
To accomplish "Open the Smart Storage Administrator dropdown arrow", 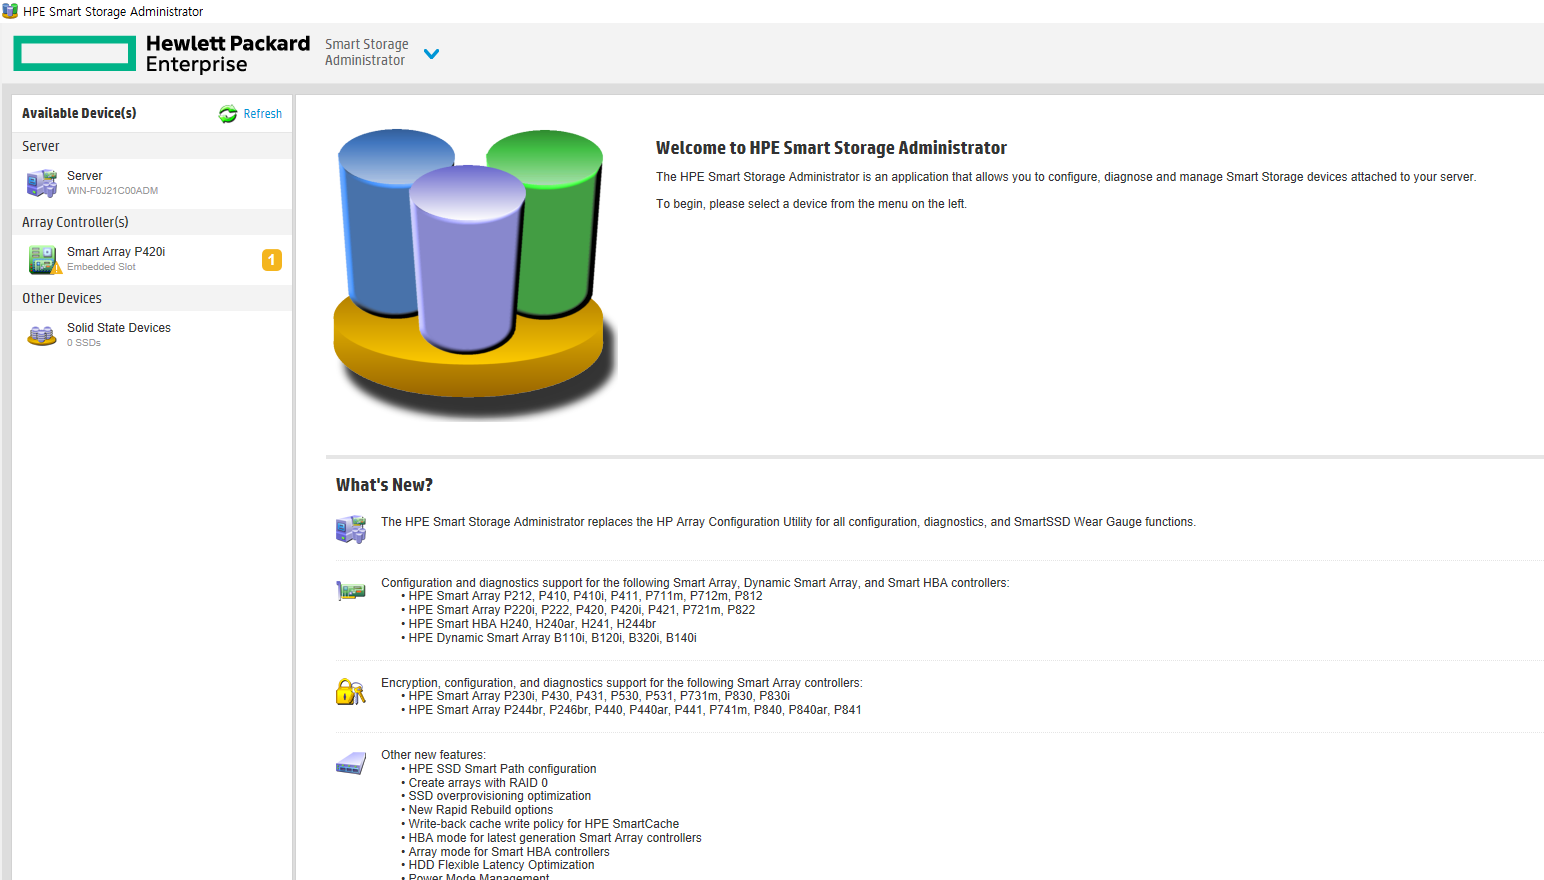I will tap(431, 54).
